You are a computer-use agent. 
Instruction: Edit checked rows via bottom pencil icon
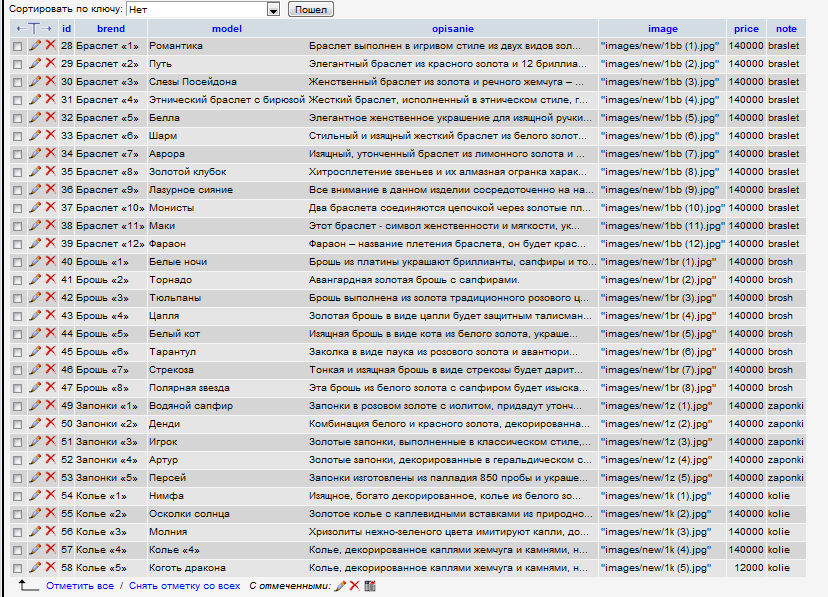[x=341, y=585]
